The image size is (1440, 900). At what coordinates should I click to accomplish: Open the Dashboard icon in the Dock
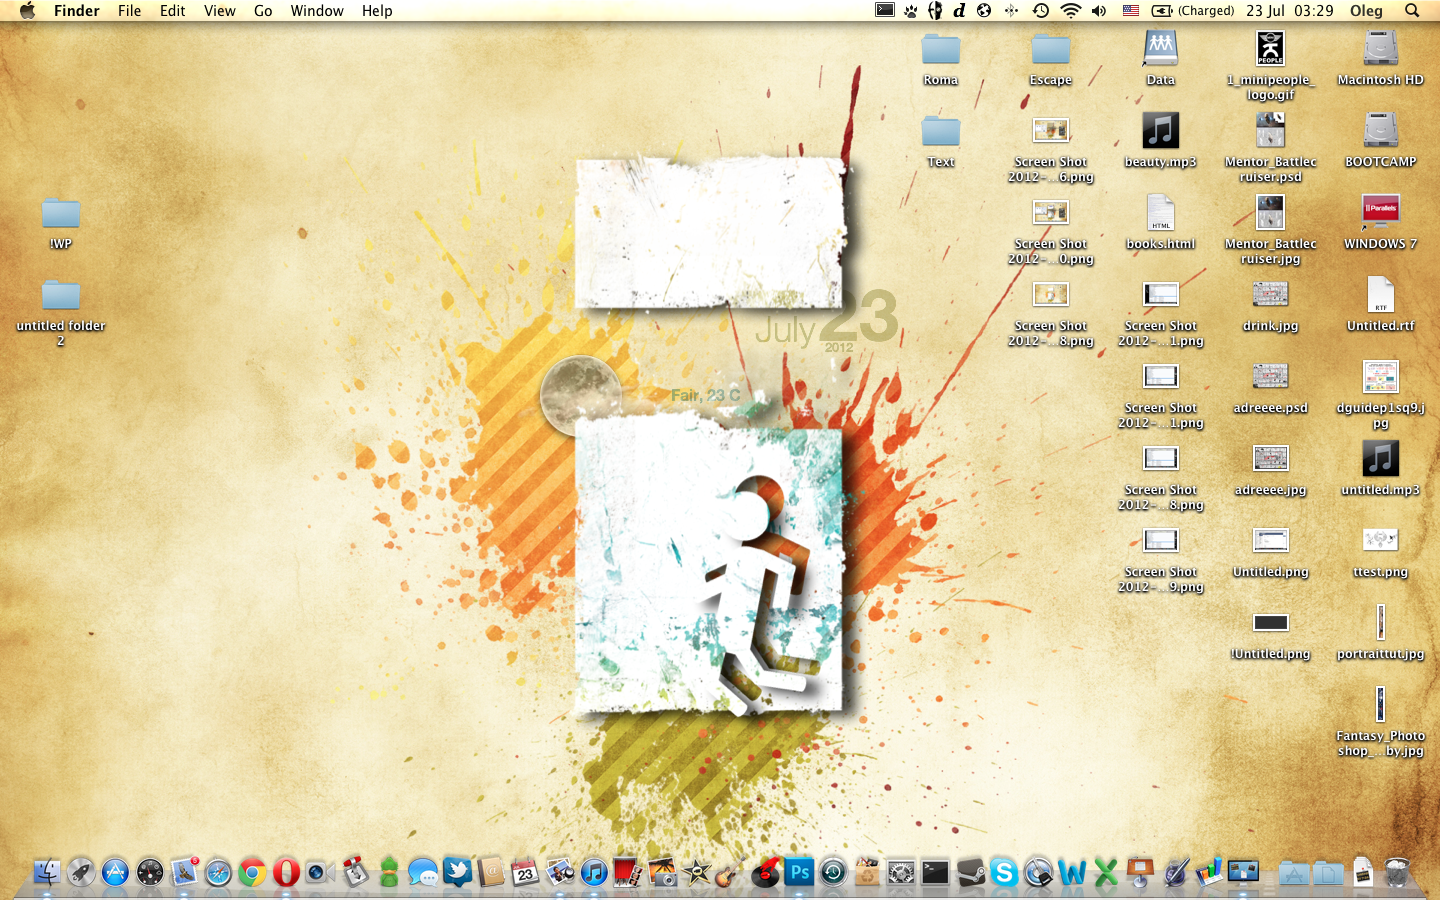click(x=150, y=872)
